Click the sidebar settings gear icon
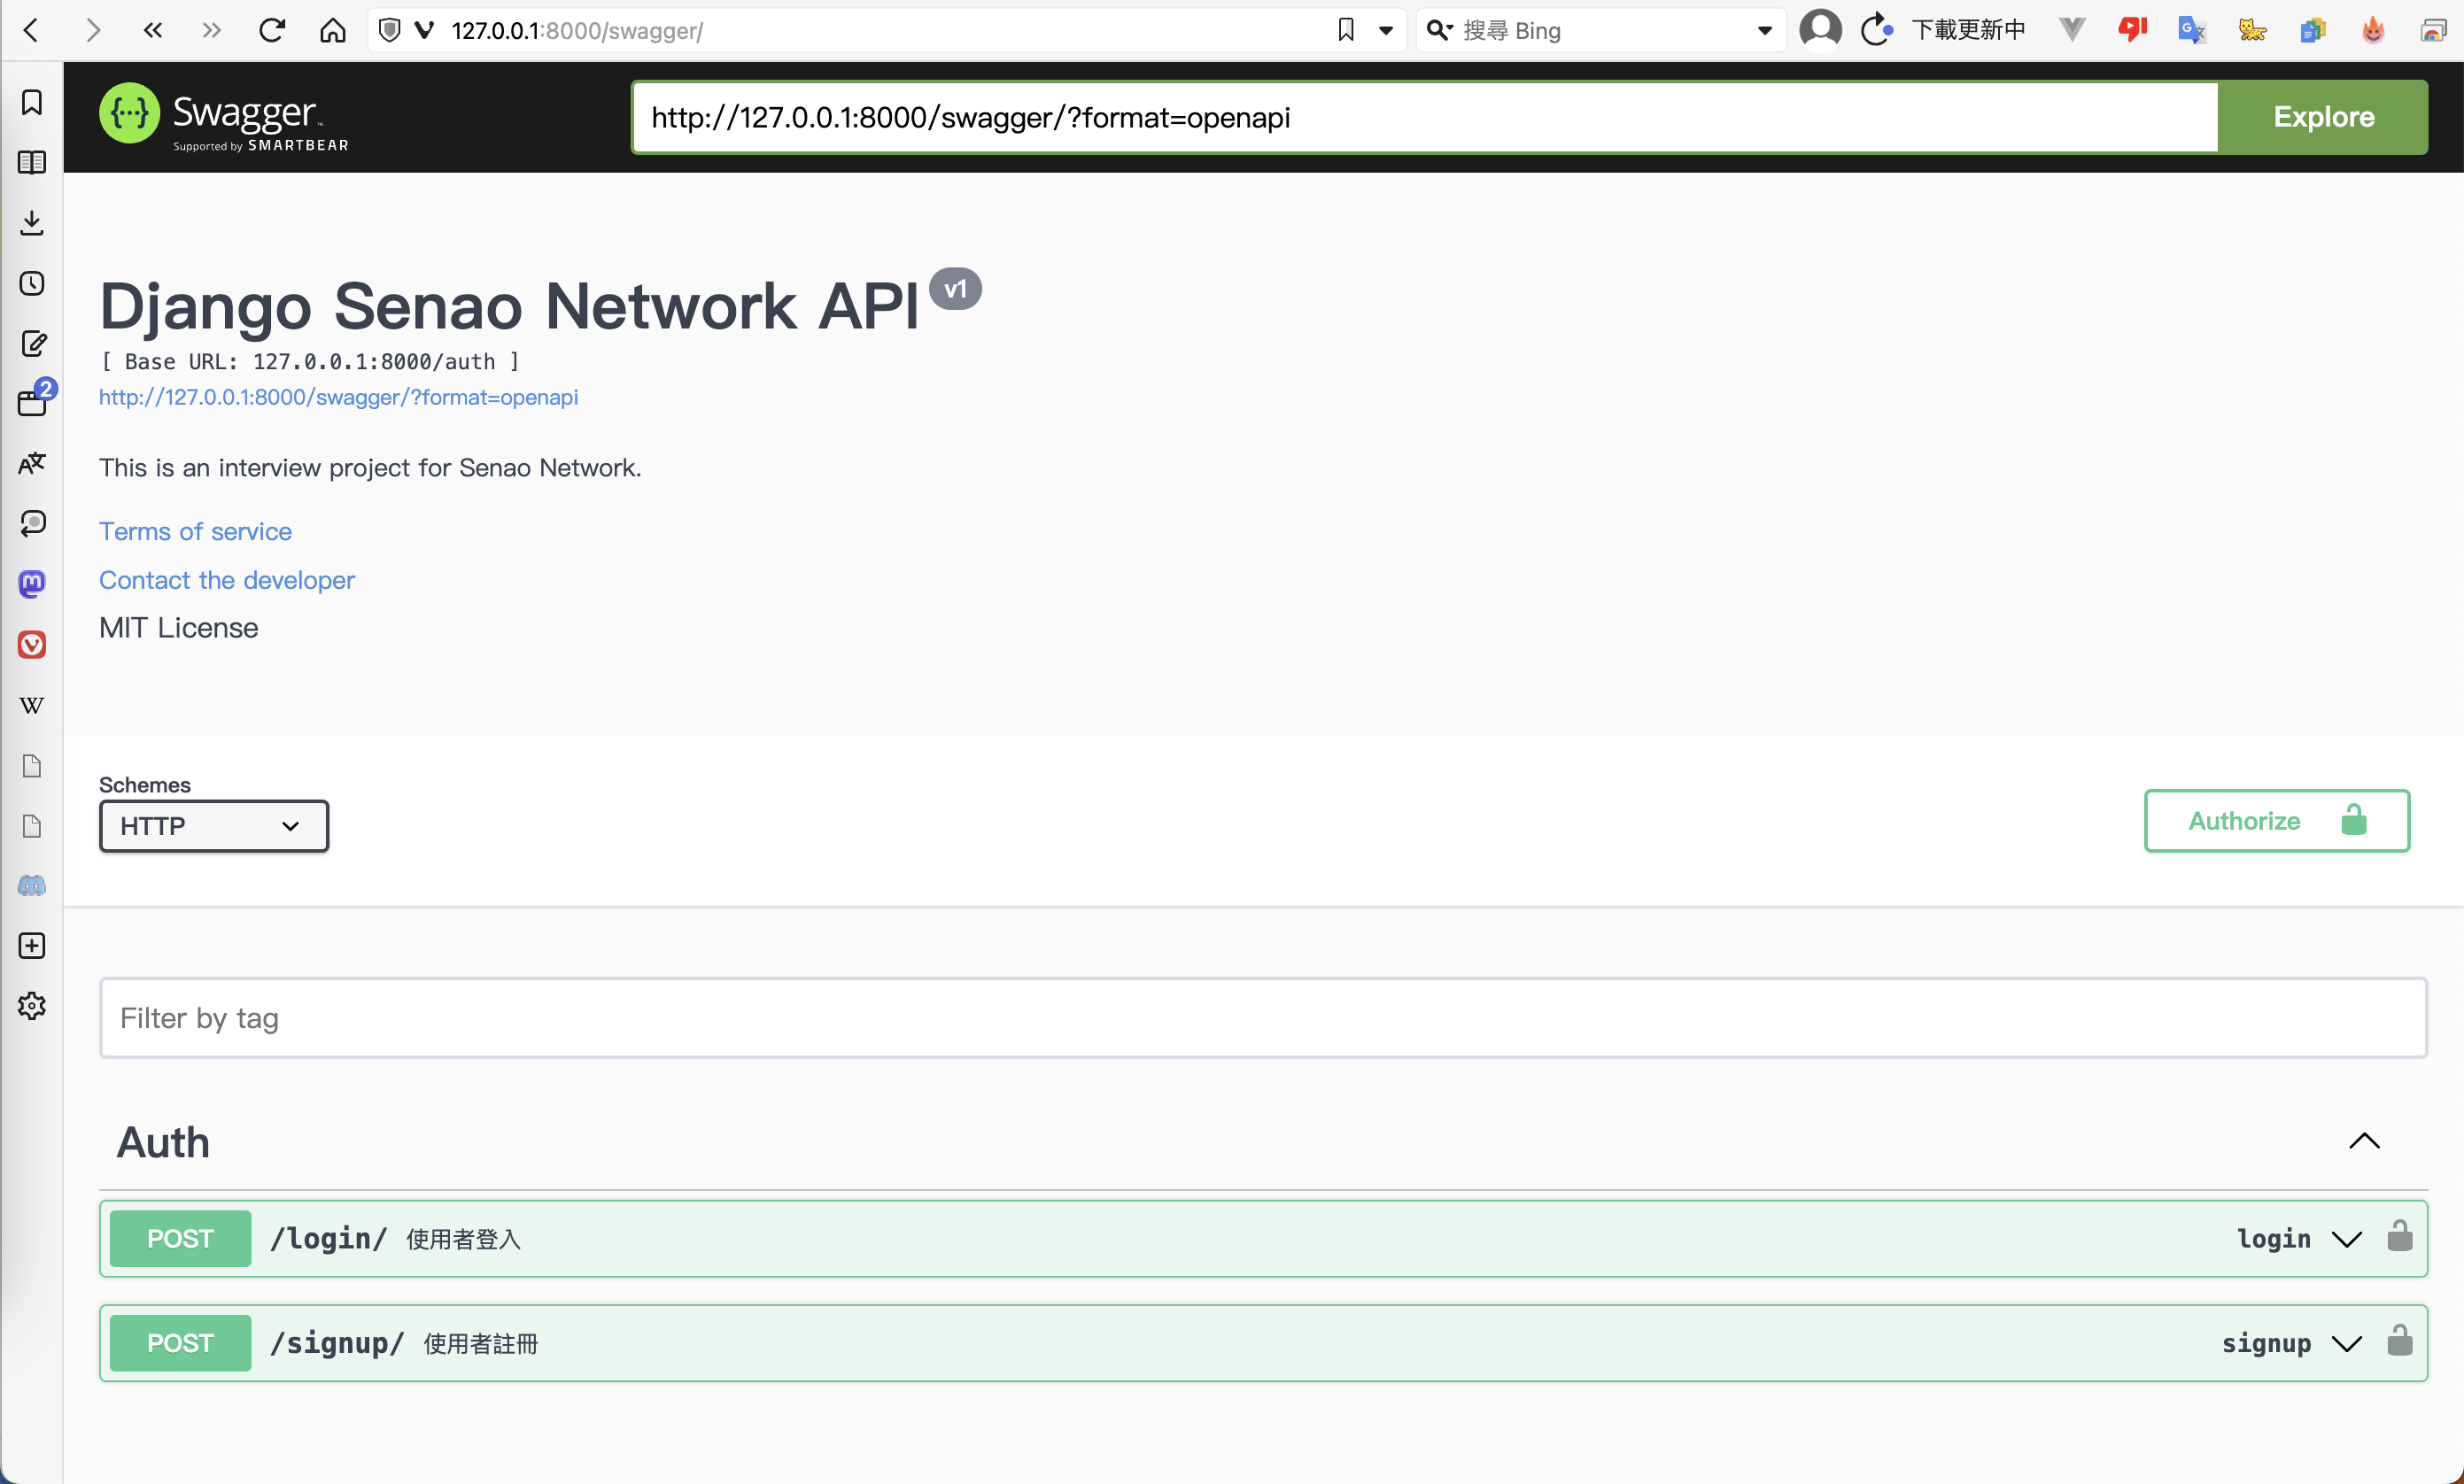2464x1484 pixels. click(x=31, y=1006)
